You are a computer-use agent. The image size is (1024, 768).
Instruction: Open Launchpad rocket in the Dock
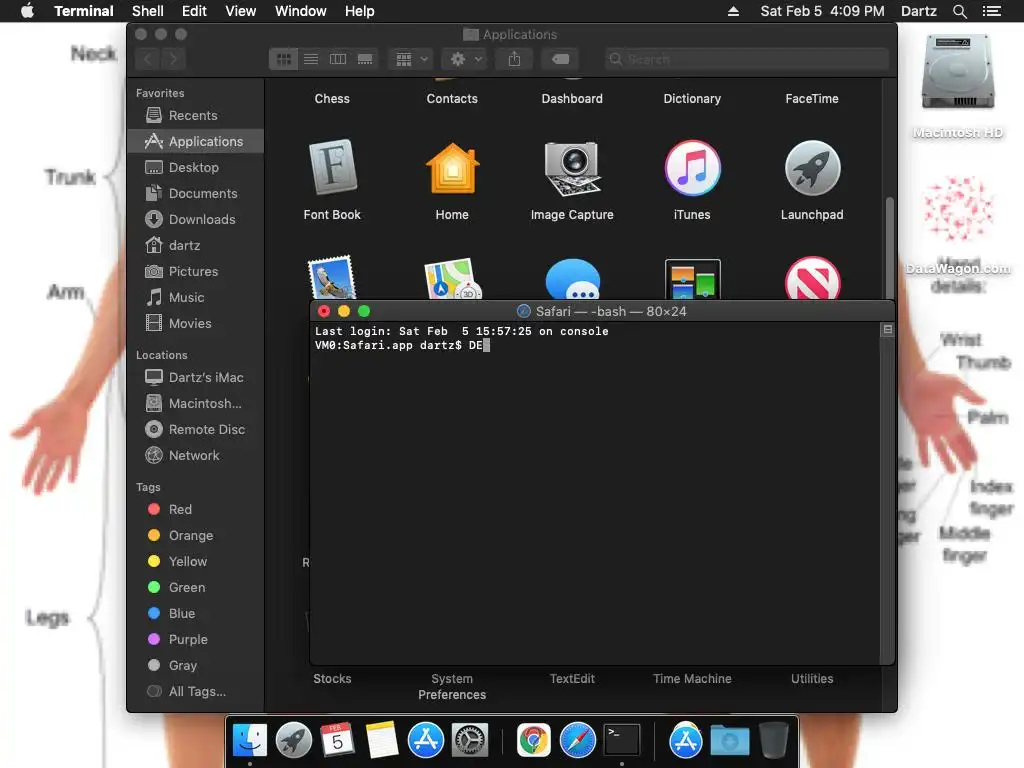coord(294,741)
